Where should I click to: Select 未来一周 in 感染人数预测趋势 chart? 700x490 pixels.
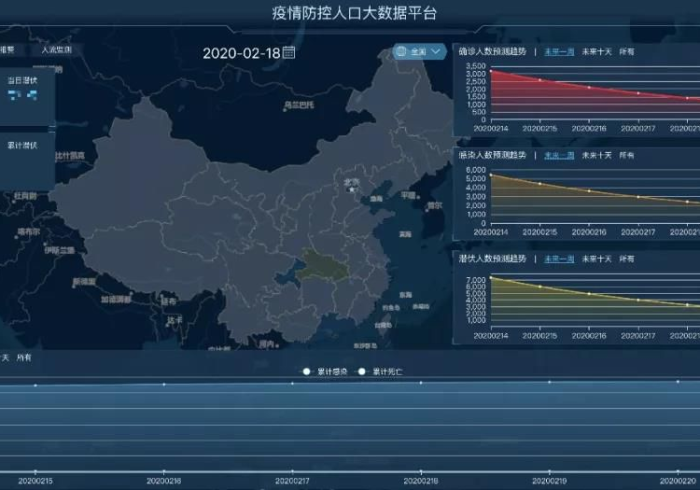559,155
